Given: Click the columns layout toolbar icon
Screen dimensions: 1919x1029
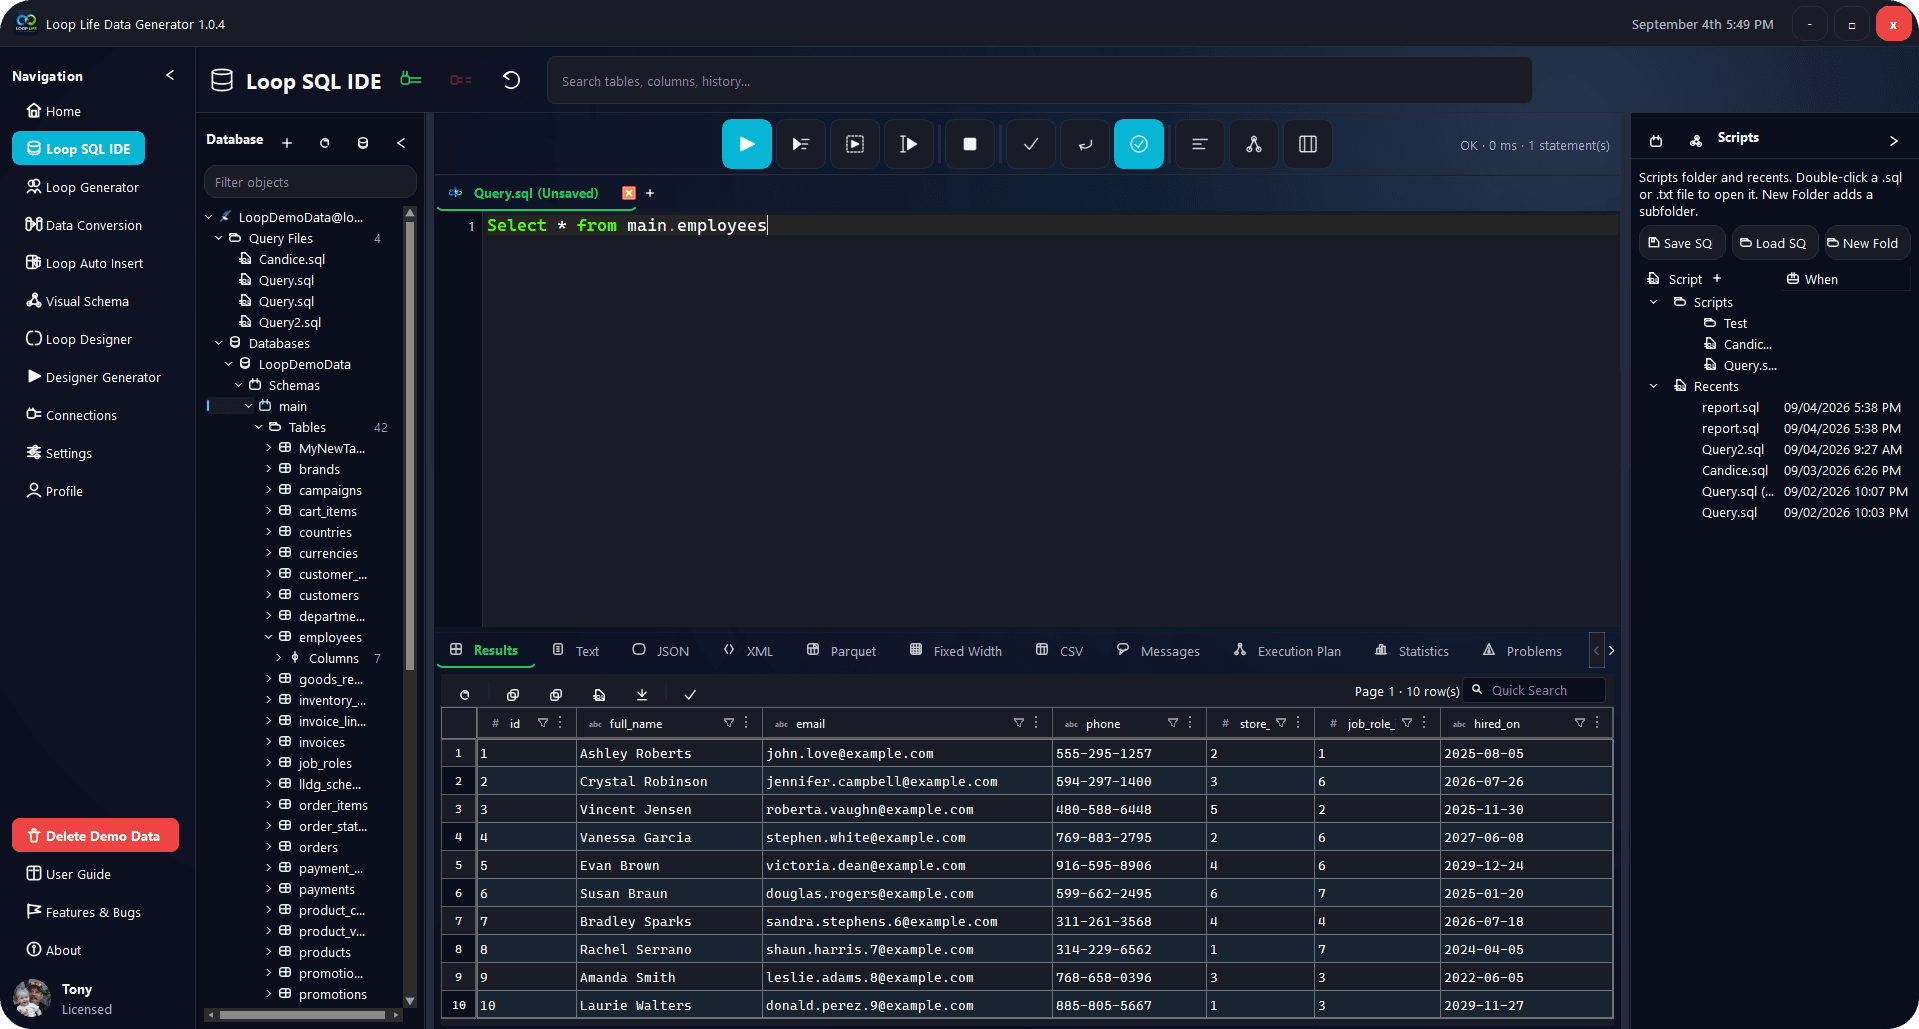Looking at the screenshot, I should tap(1307, 144).
